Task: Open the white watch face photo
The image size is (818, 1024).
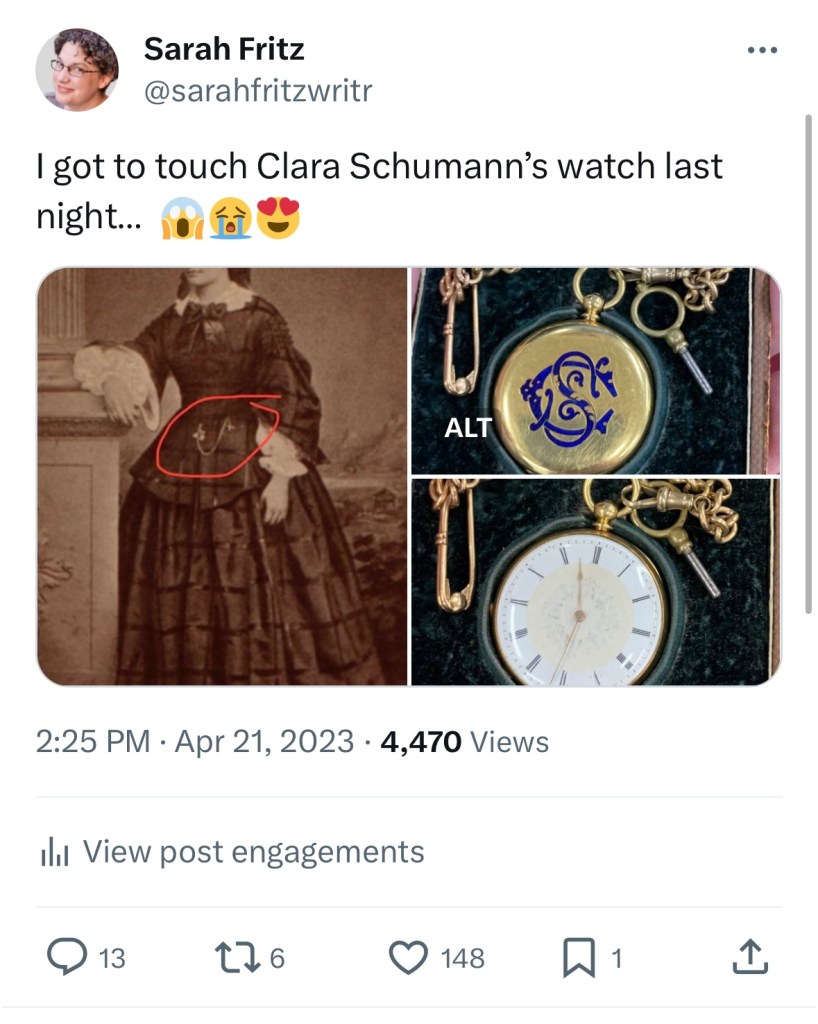Action: [x=595, y=582]
